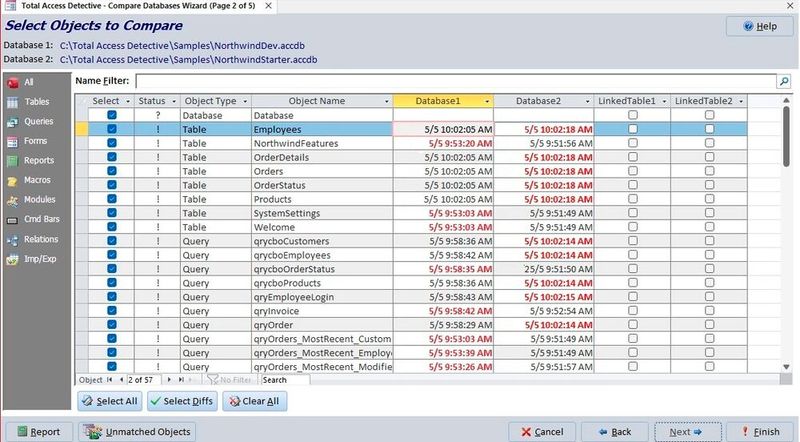Toggle LinkedTable2 checkbox for qryOrder row
The height and width of the screenshot is (442, 800).
(x=709, y=324)
